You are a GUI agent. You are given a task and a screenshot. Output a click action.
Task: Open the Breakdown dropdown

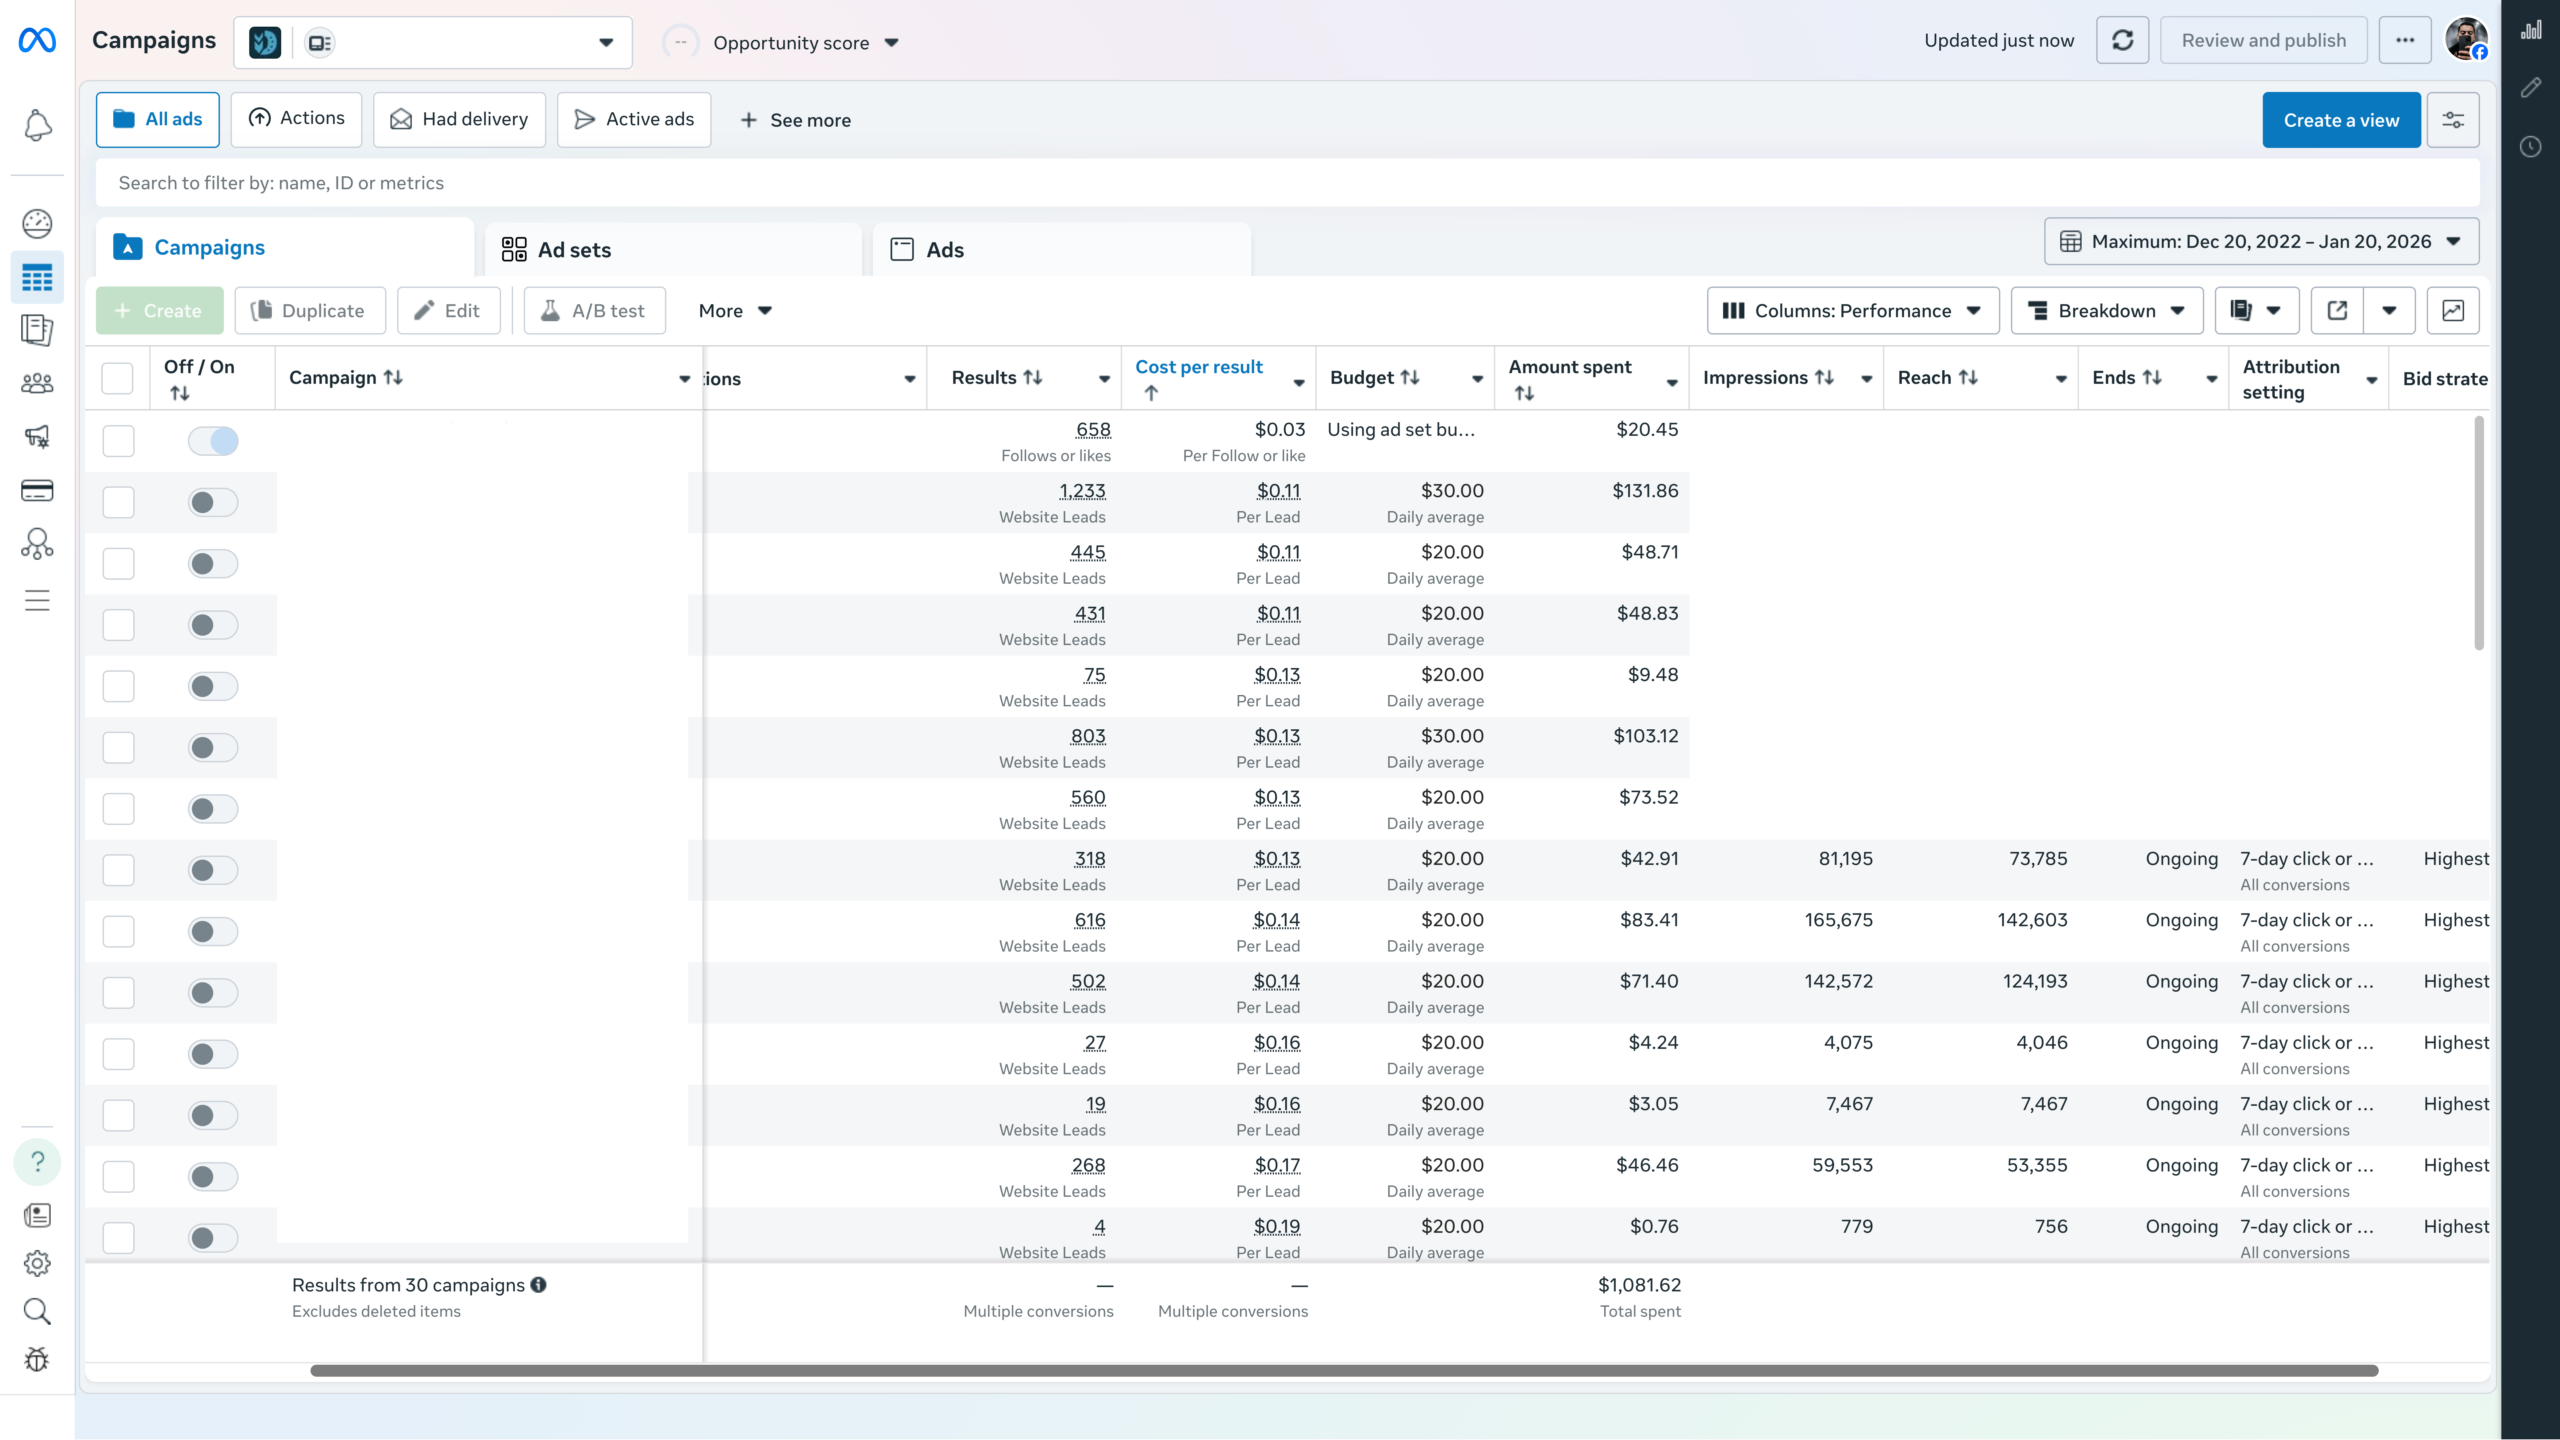tap(2106, 310)
